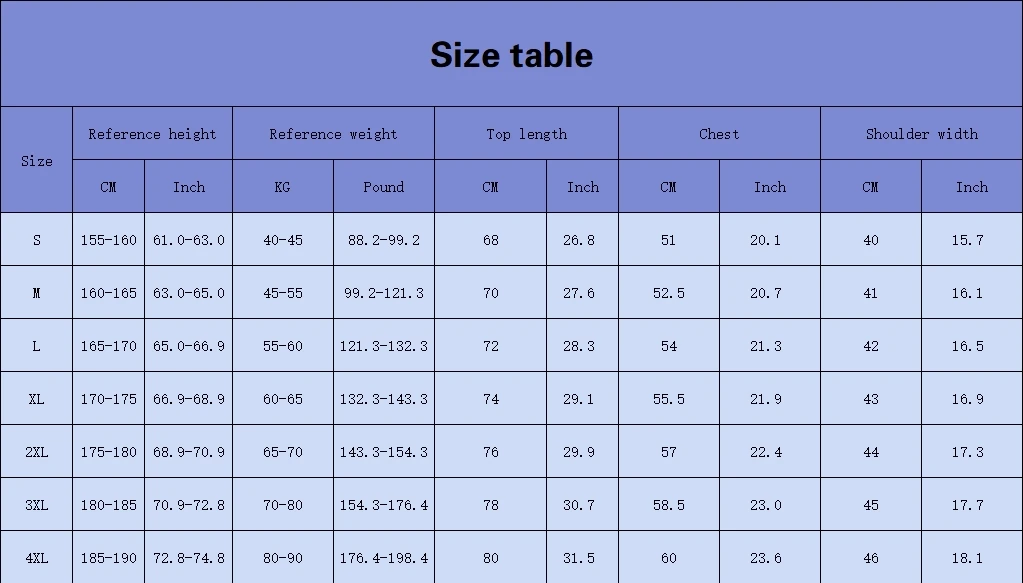Screen dimensions: 1023x583
Task: Click the 4XL size row label
Action: click(x=37, y=558)
